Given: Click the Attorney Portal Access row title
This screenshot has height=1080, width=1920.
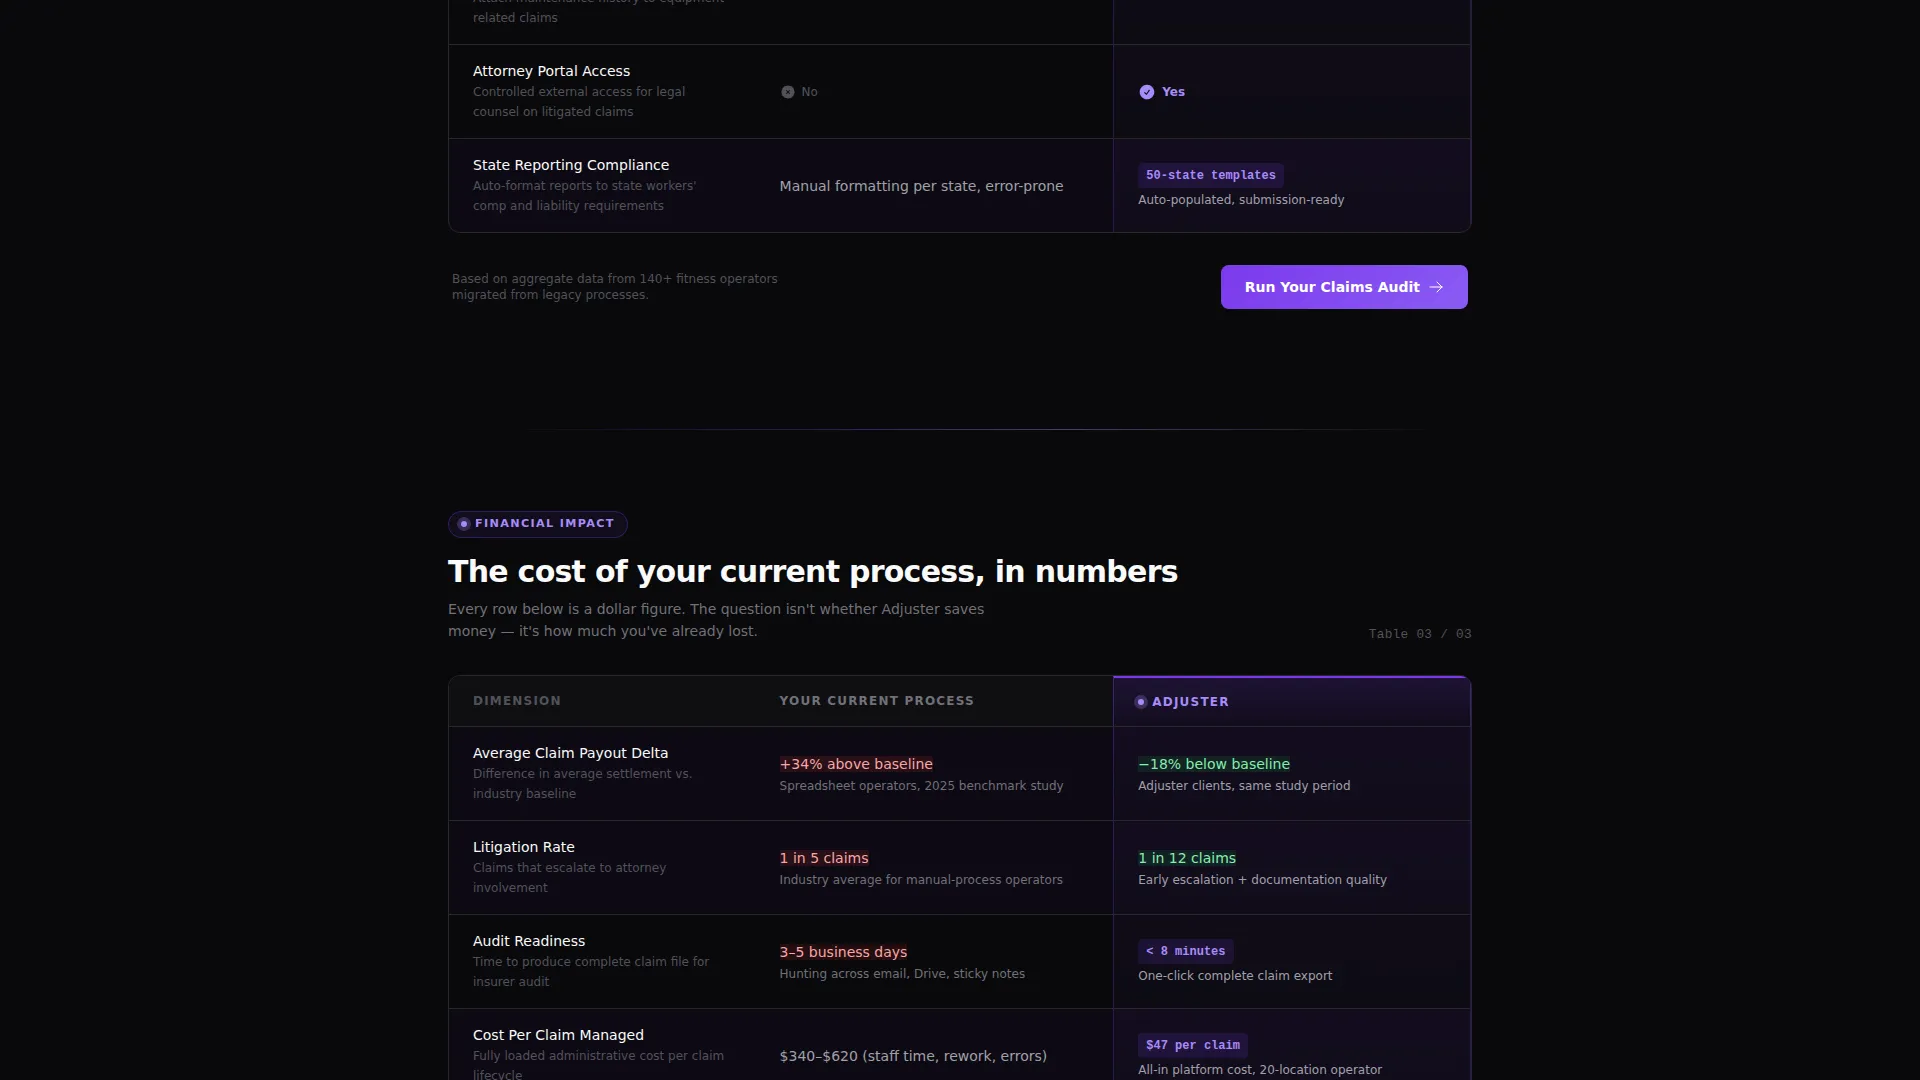Looking at the screenshot, I should 551,71.
